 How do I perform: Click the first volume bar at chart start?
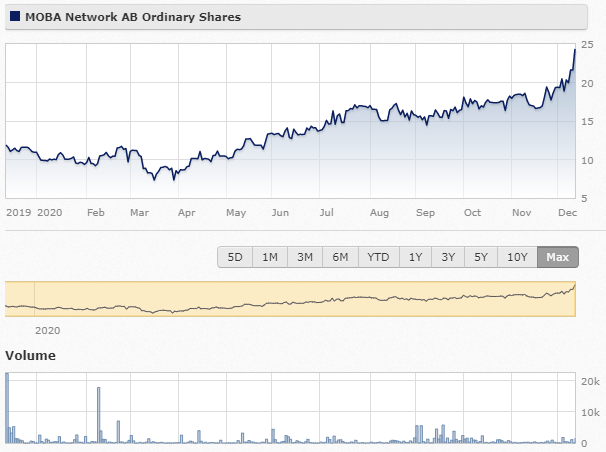(7, 408)
